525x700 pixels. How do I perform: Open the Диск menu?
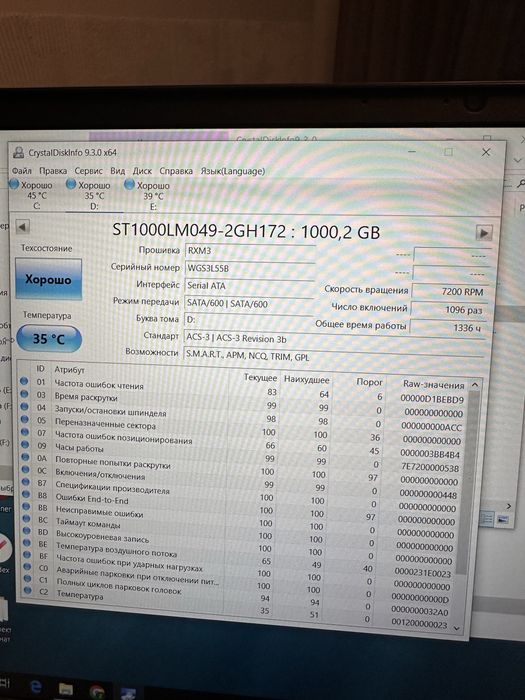coord(142,171)
